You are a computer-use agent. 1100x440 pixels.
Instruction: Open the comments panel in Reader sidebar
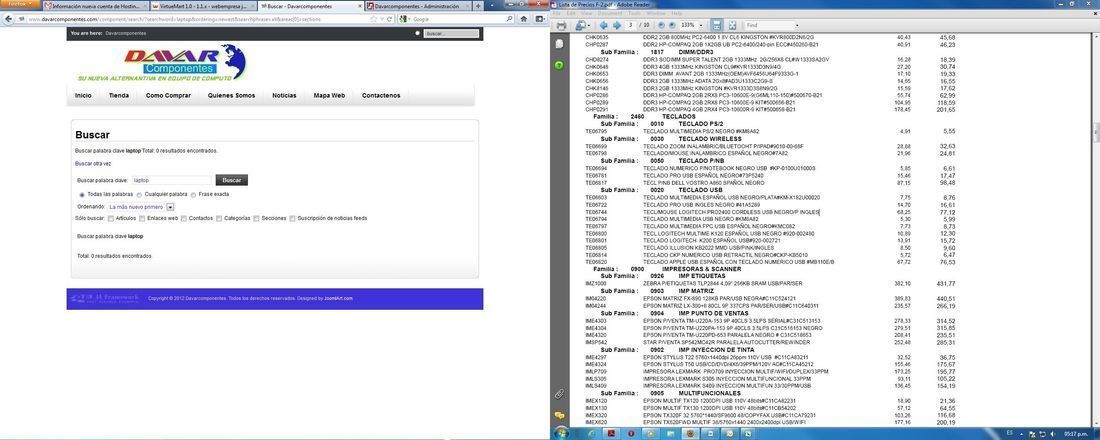[559, 415]
